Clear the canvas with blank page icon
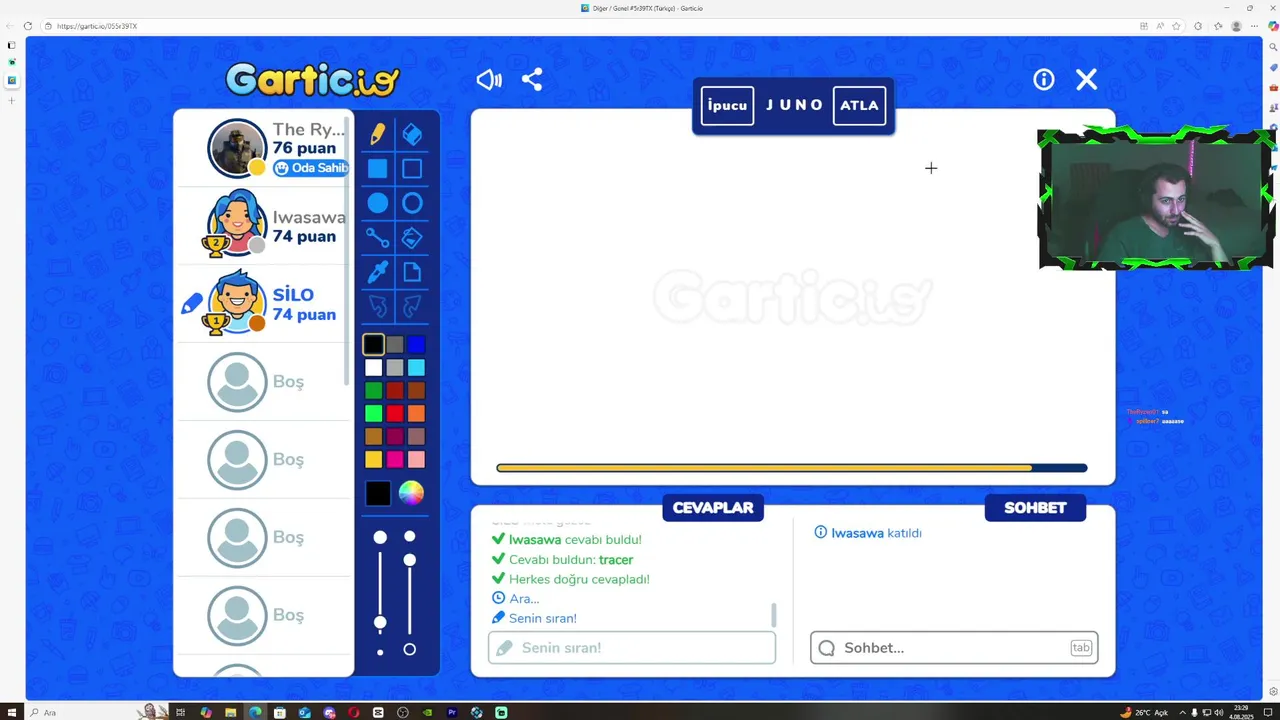This screenshot has width=1280, height=720. coord(412,272)
